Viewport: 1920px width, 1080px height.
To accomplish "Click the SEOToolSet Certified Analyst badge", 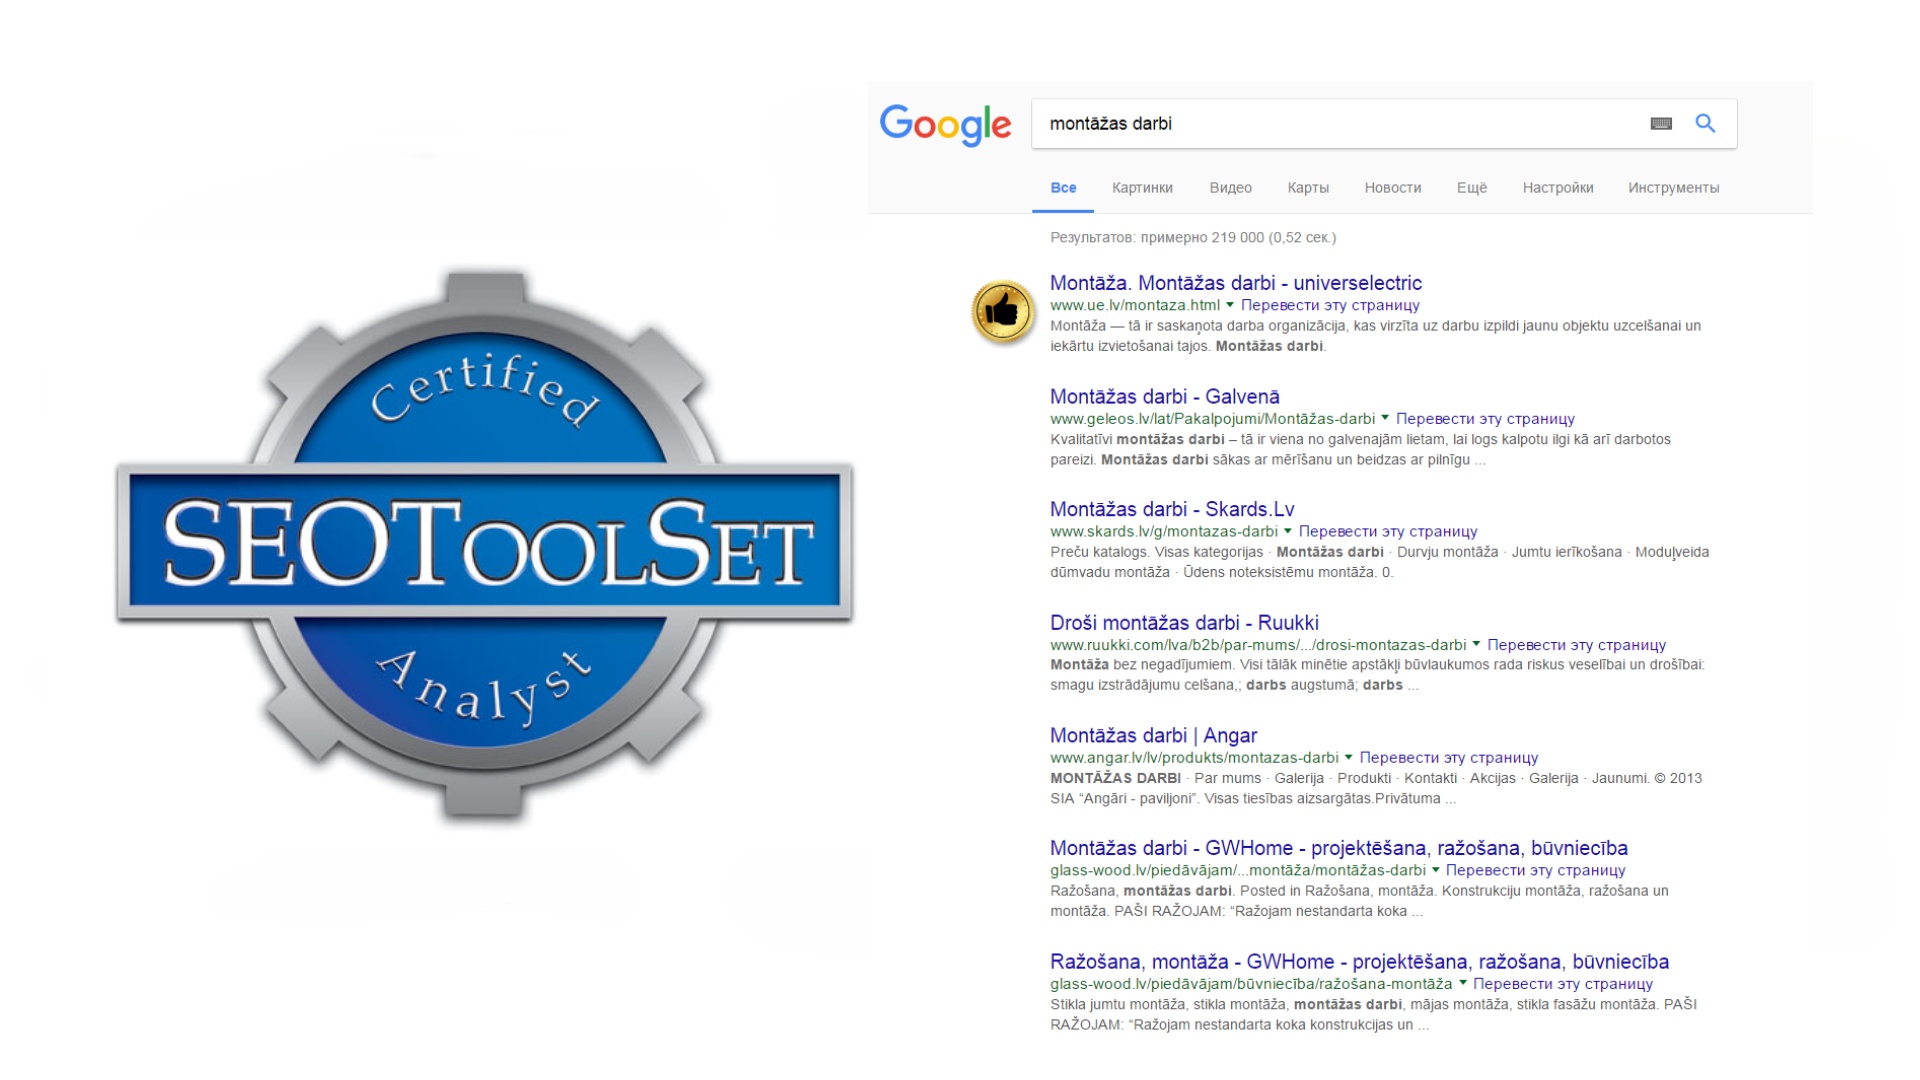I will coord(484,546).
